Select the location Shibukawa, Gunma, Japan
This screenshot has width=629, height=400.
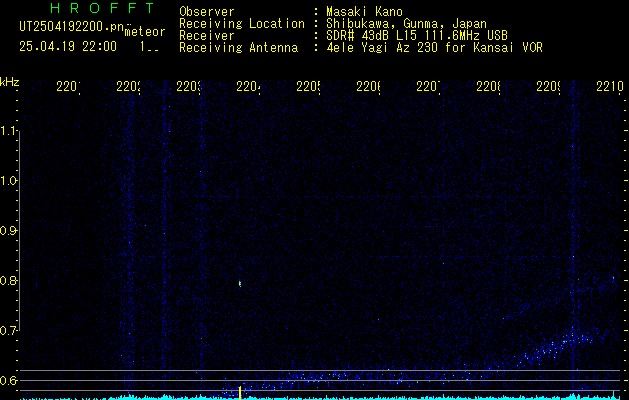[406, 24]
